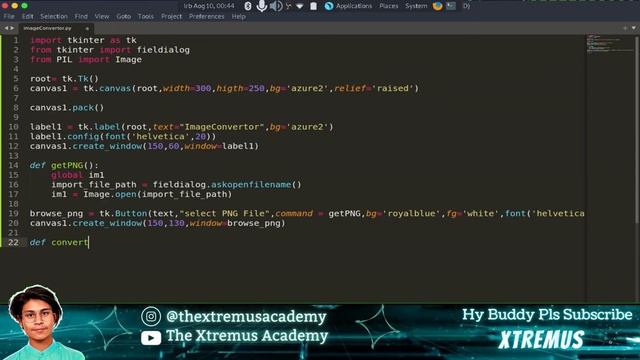Click the YouTube icon in the banner
This screenshot has width=640, height=360.
click(x=151, y=338)
